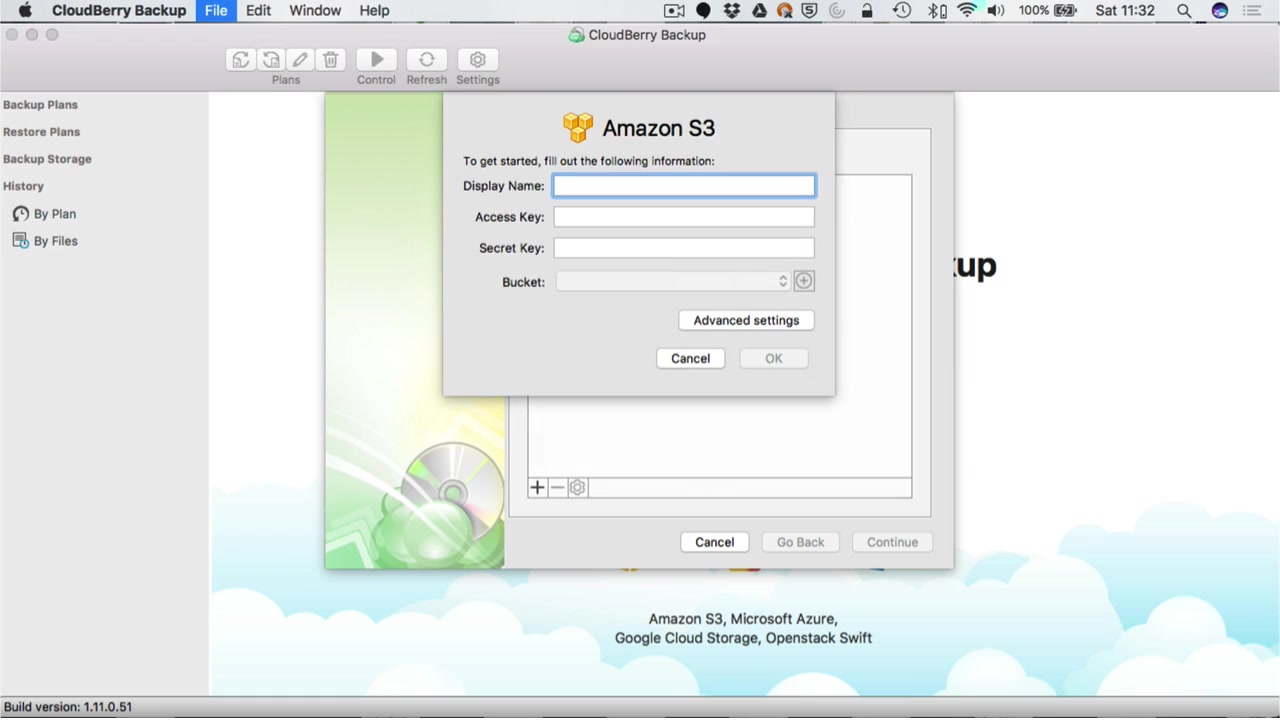
Task: Click the Build version status text
Action: pos(68,707)
